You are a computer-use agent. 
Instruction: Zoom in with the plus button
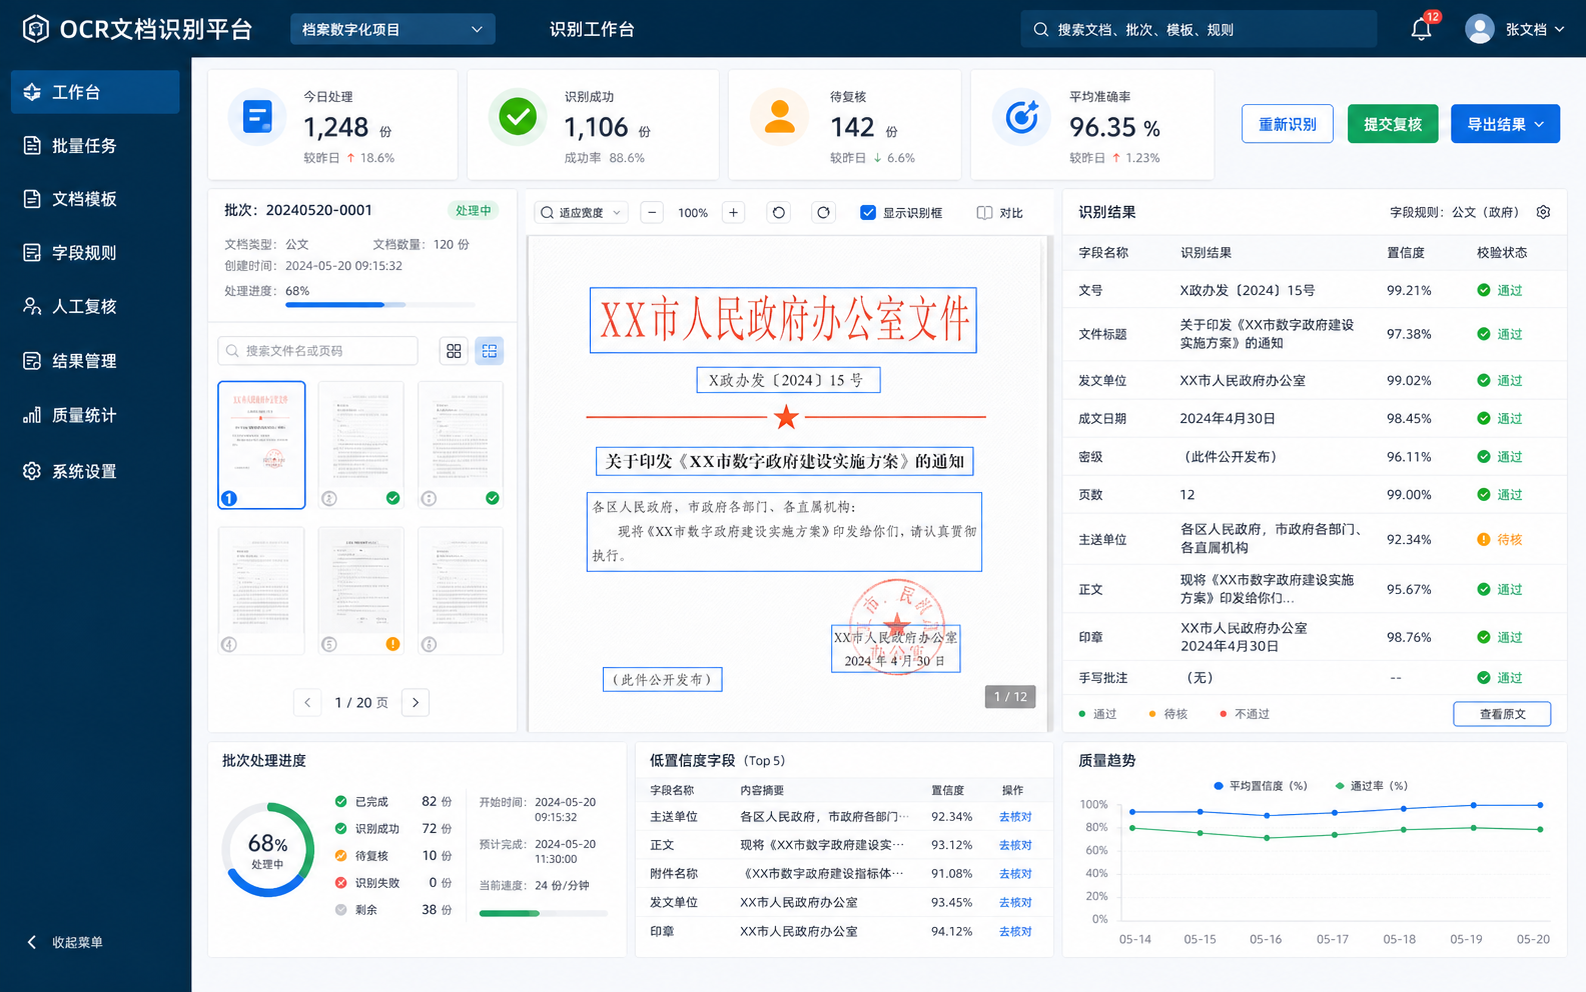(x=733, y=212)
